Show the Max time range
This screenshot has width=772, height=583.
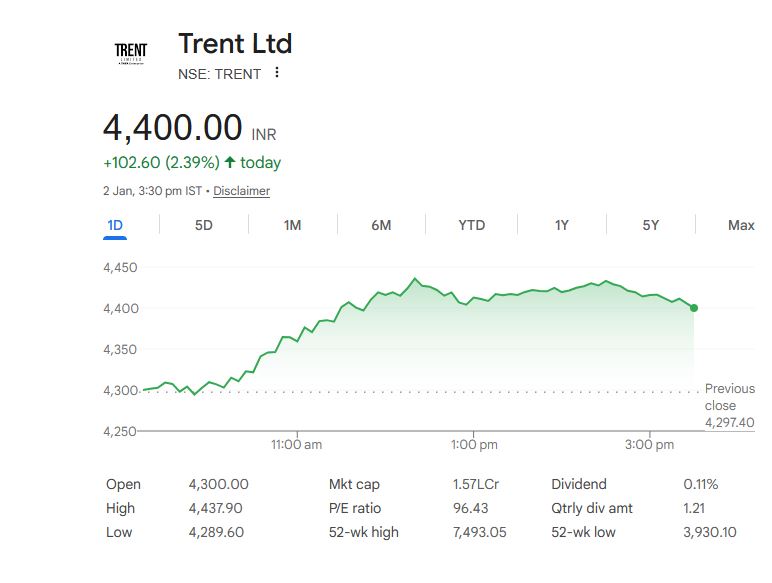click(x=741, y=225)
